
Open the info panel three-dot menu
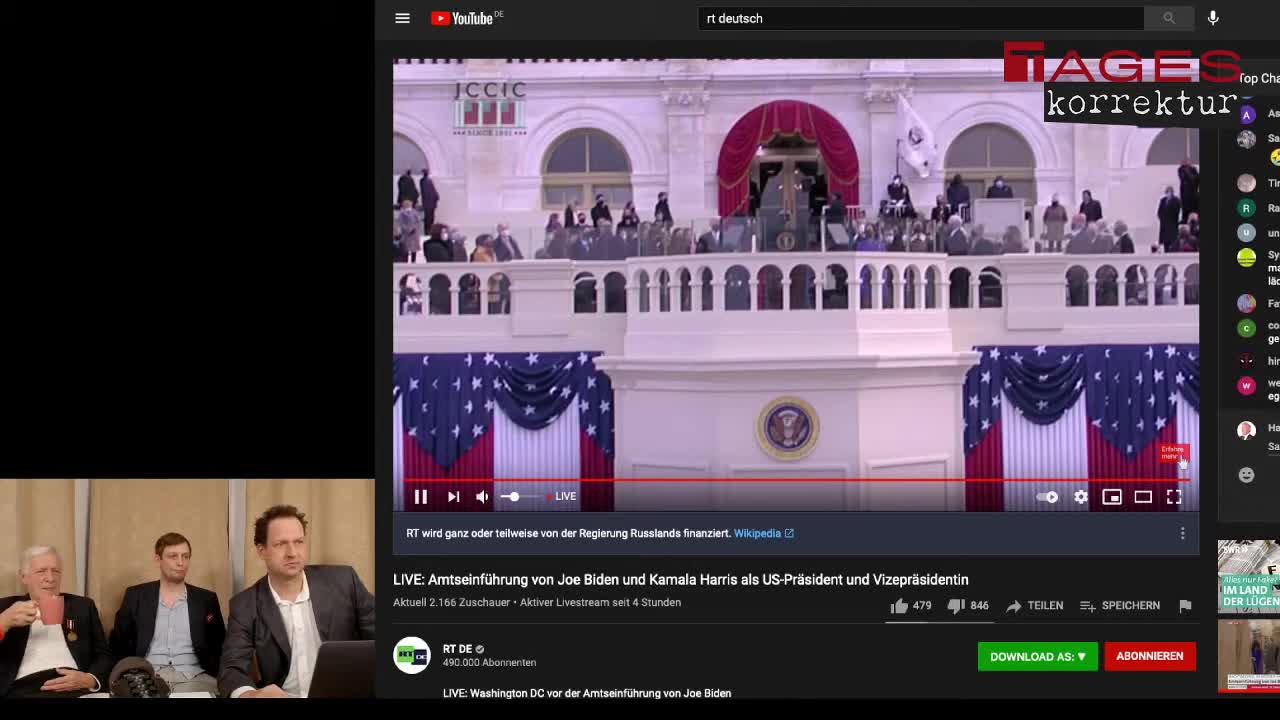[x=1182, y=533]
